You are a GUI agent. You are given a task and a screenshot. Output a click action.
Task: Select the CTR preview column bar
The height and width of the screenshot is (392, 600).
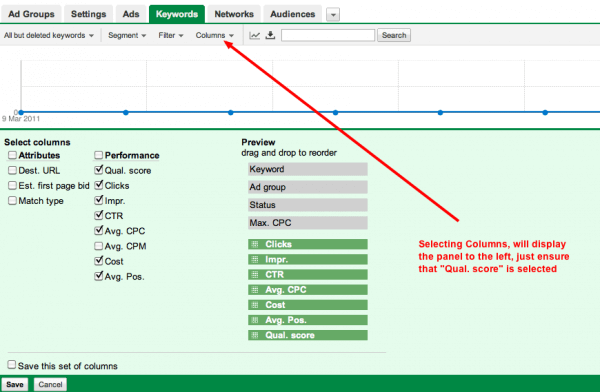click(x=308, y=274)
